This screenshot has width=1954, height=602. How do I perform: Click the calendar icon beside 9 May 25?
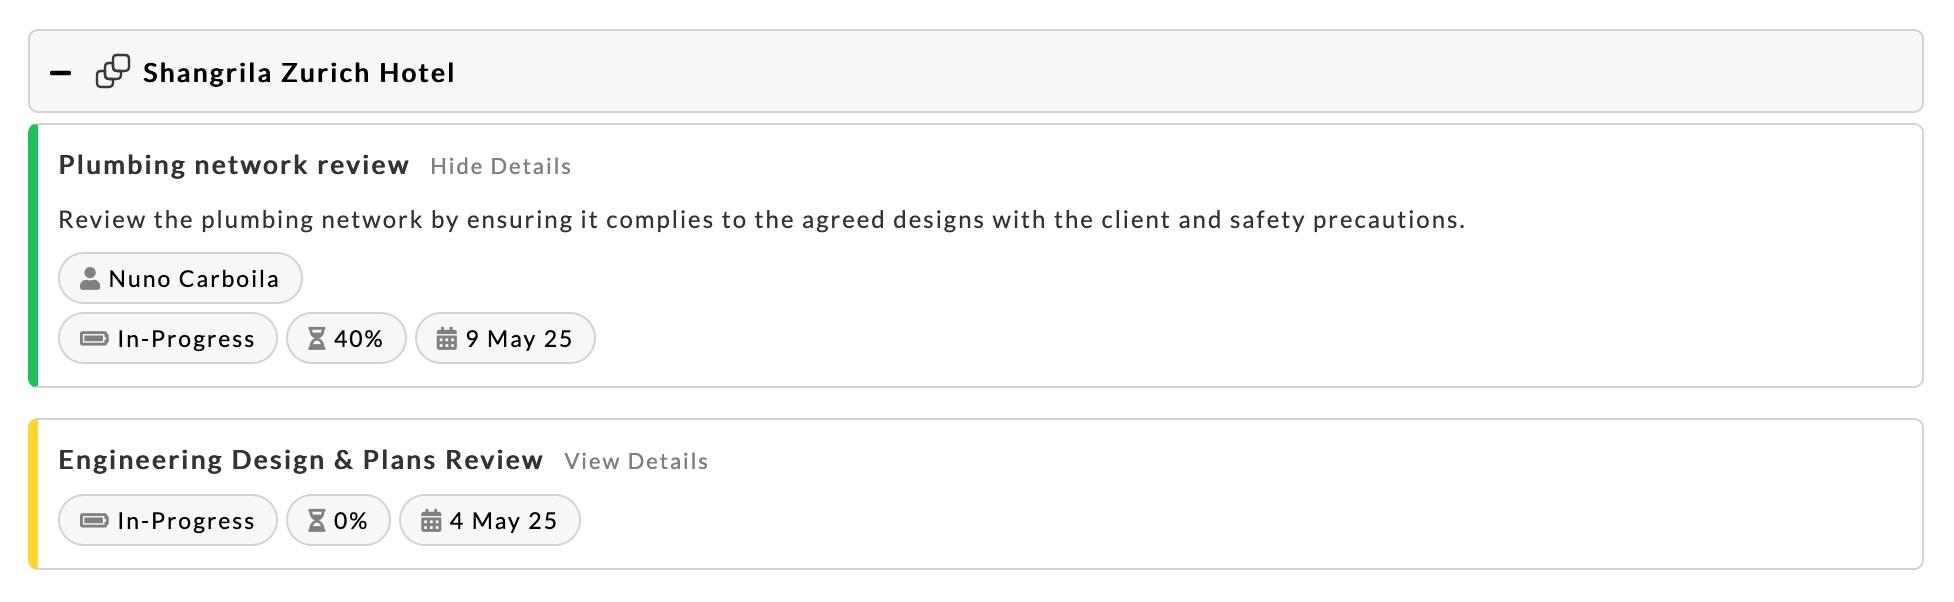[x=447, y=339]
